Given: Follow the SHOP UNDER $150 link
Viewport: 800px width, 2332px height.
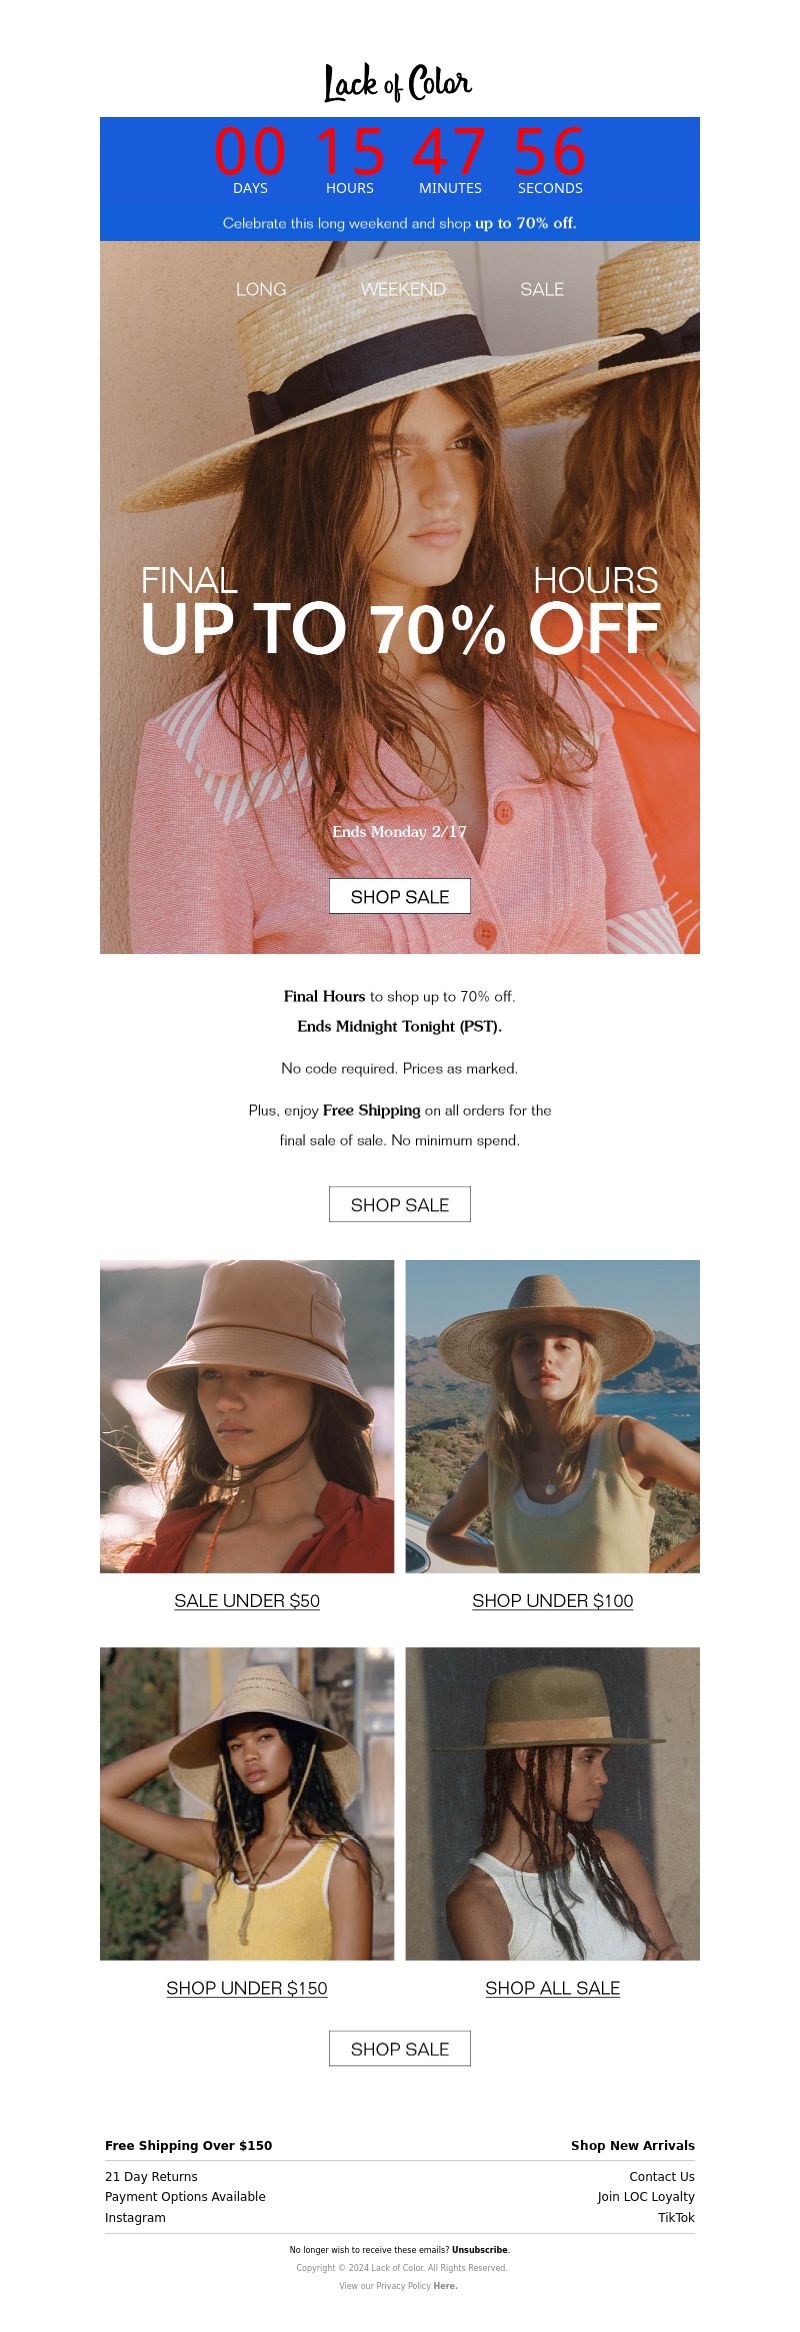Looking at the screenshot, I should pyautogui.click(x=247, y=1988).
